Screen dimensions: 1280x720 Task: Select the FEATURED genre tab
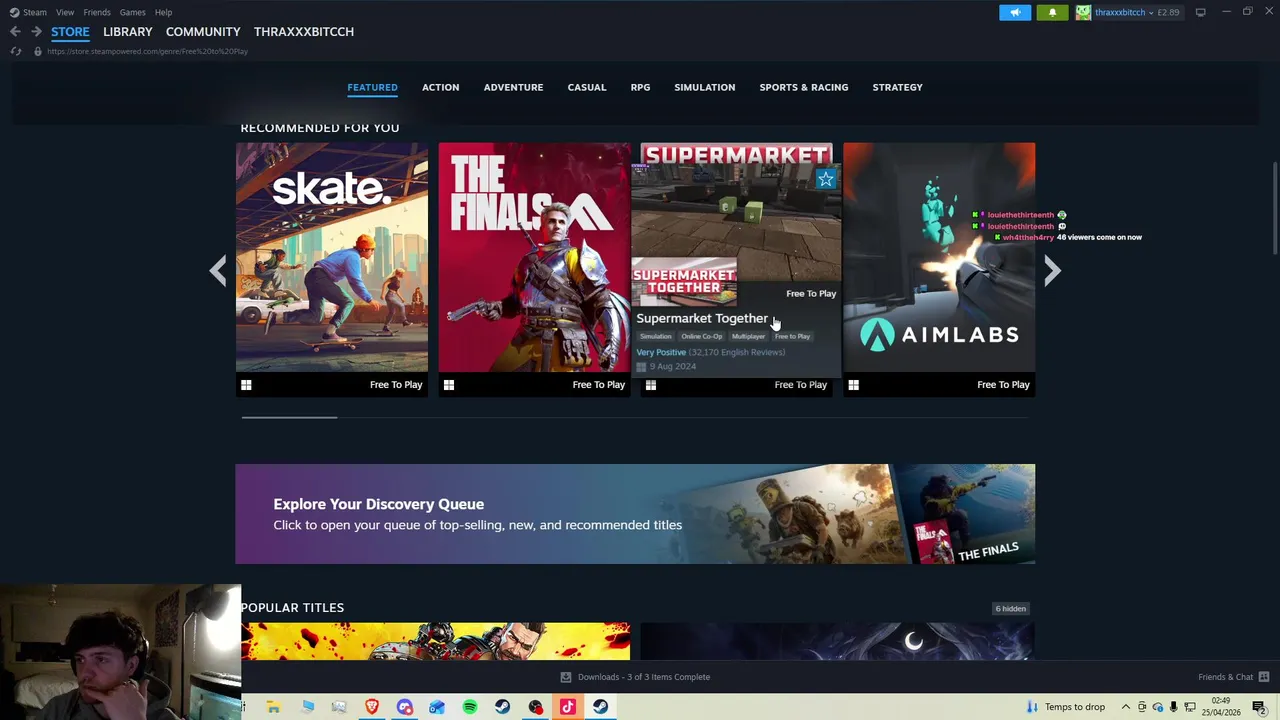[x=372, y=87]
